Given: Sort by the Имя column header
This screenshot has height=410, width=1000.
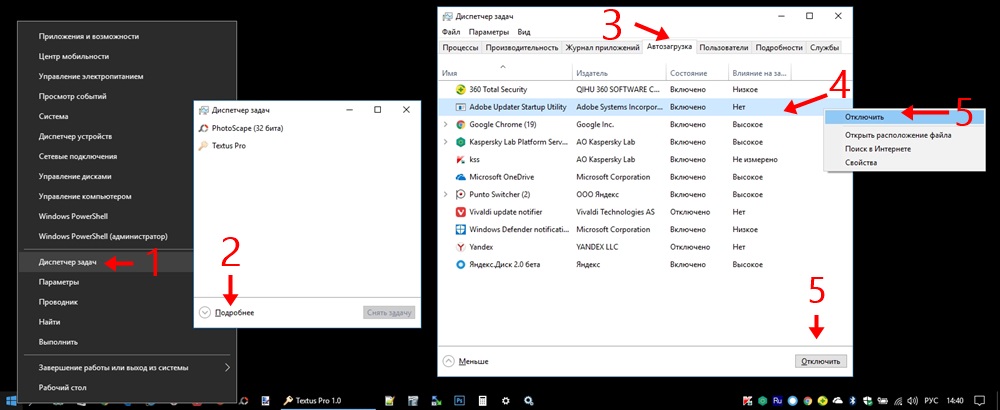Looking at the screenshot, I should click(x=449, y=73).
